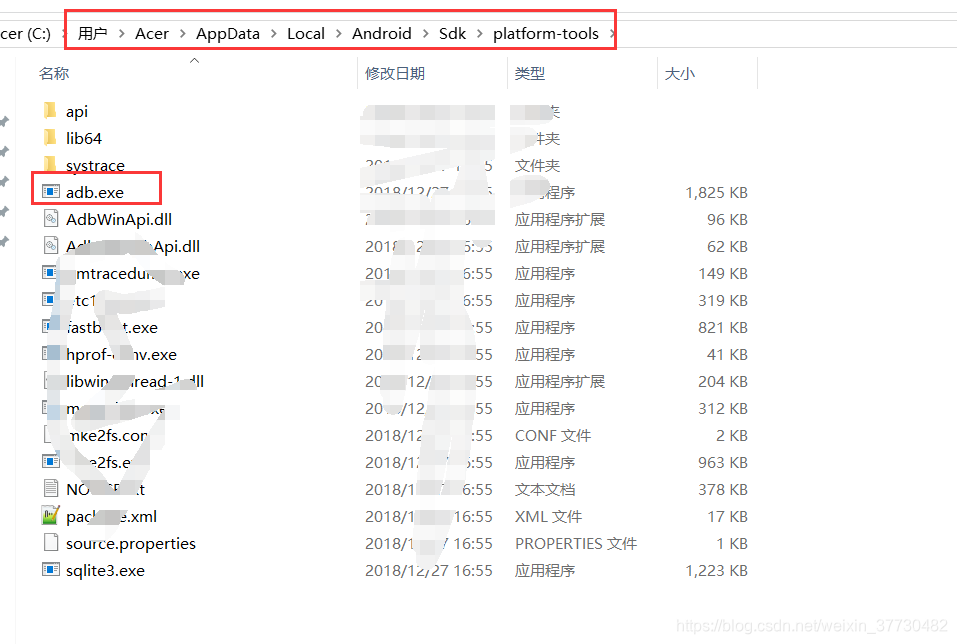Select the source.properties file icon

[x=51, y=543]
